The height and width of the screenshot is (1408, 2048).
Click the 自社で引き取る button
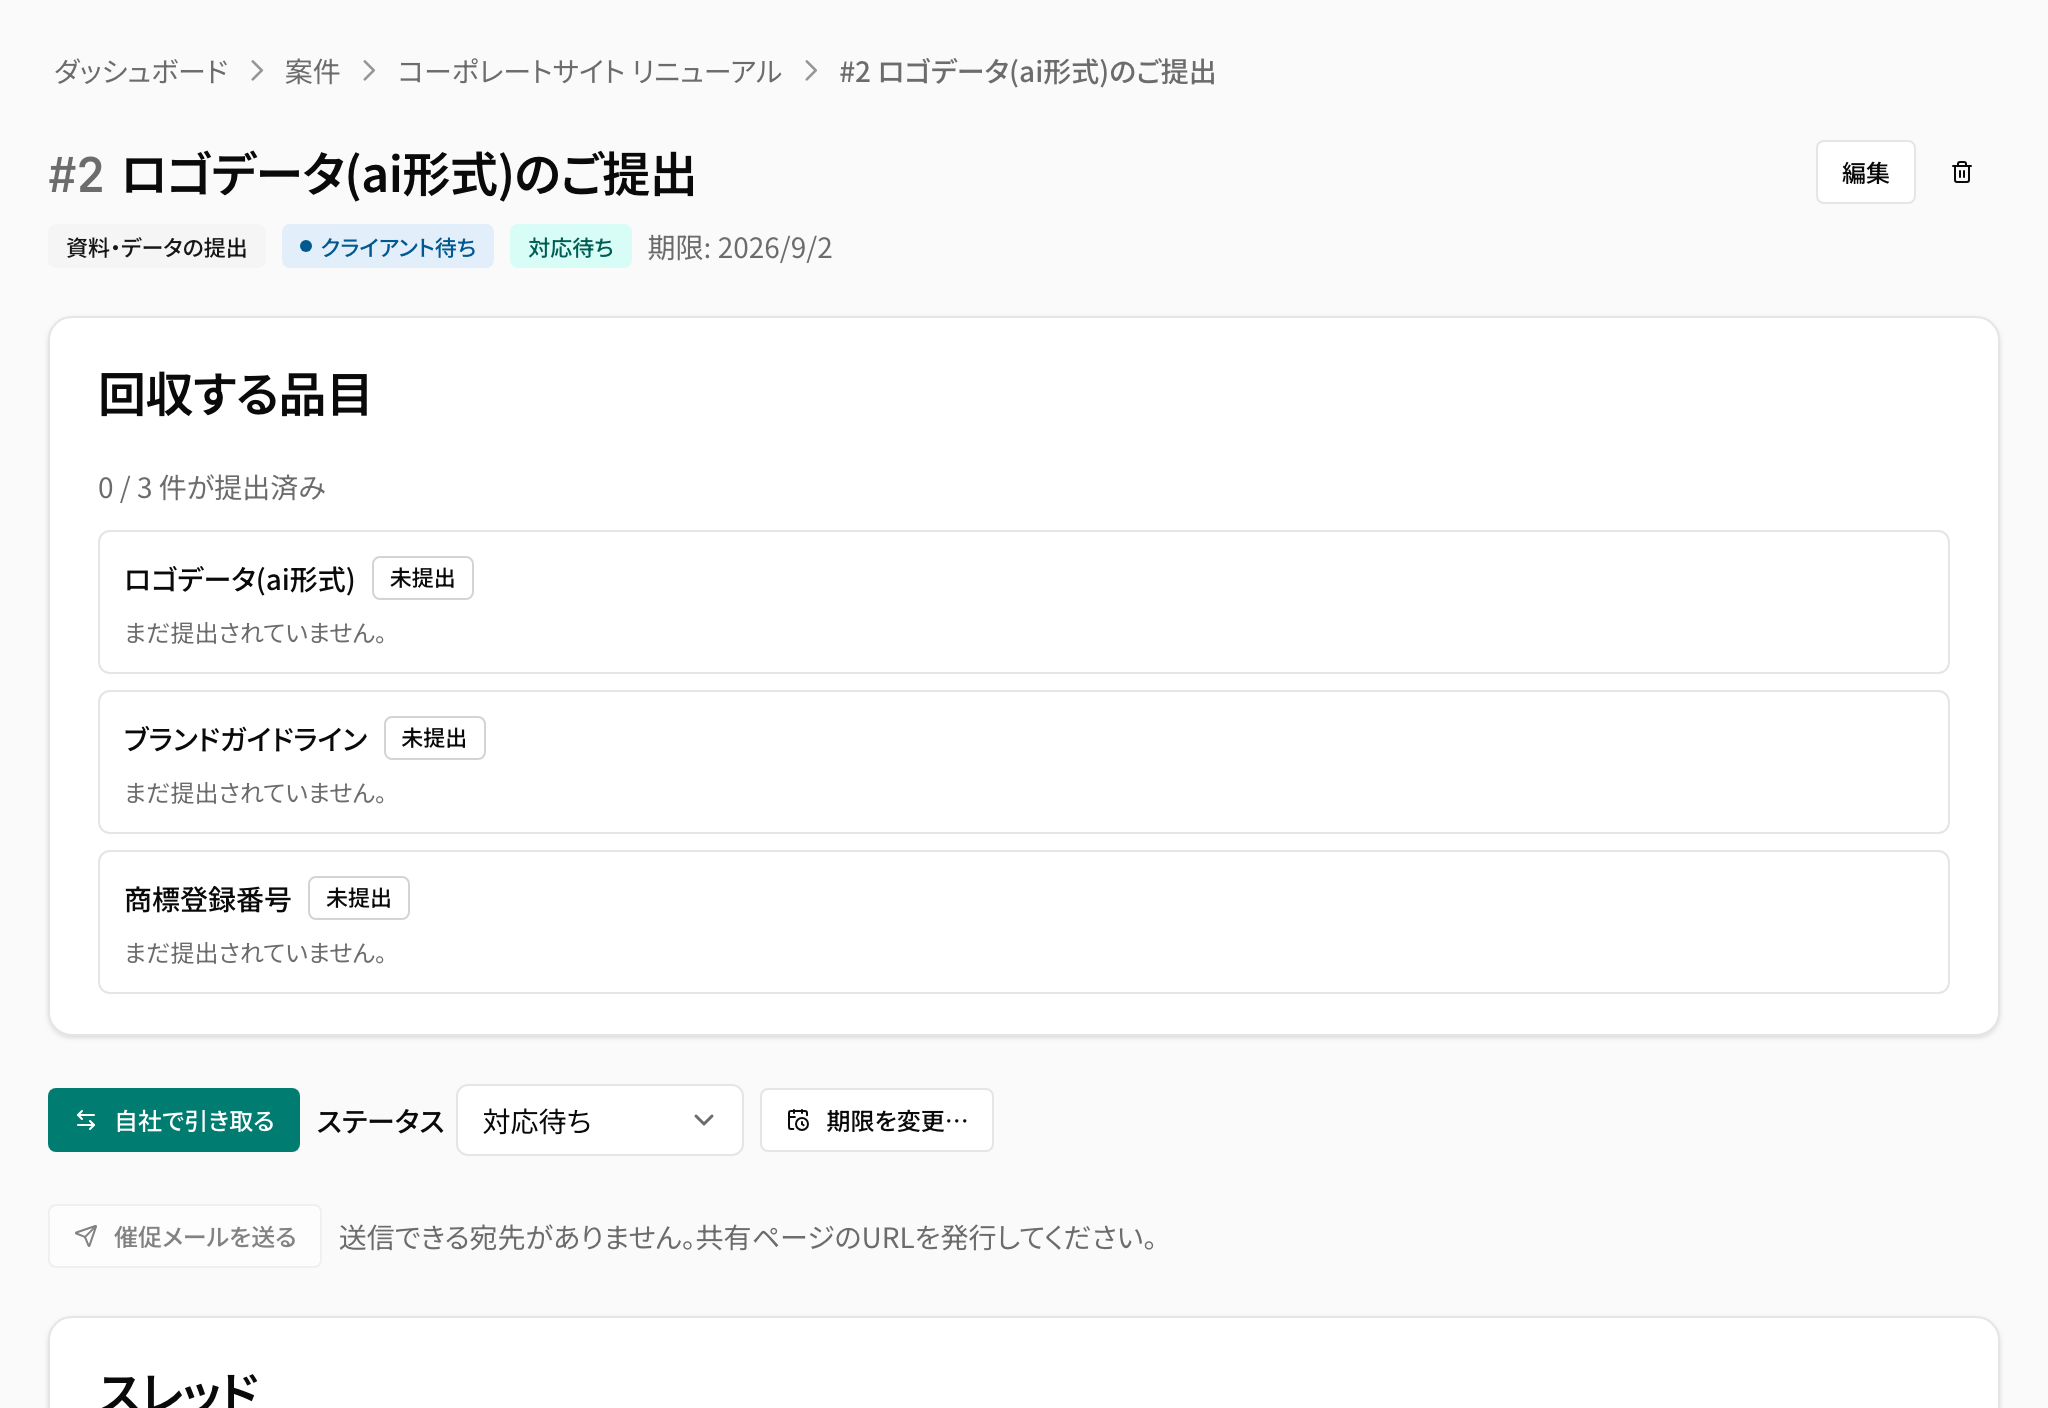[x=174, y=1120]
